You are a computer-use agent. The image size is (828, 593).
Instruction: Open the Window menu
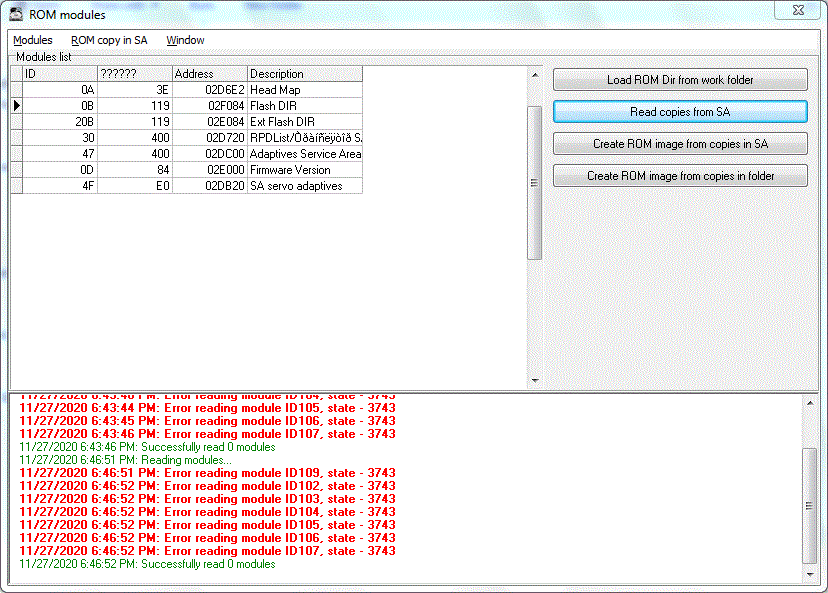pos(185,40)
